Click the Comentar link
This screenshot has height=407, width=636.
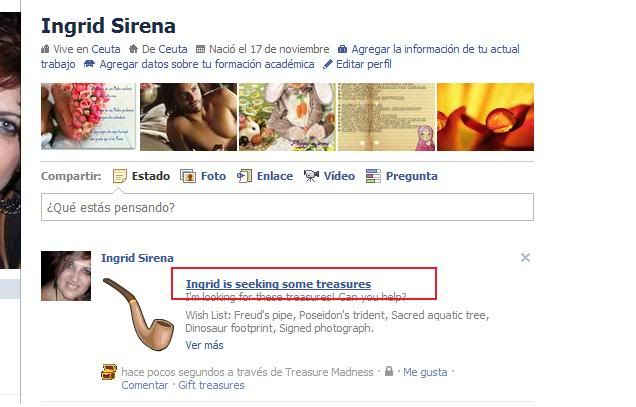[x=145, y=385]
